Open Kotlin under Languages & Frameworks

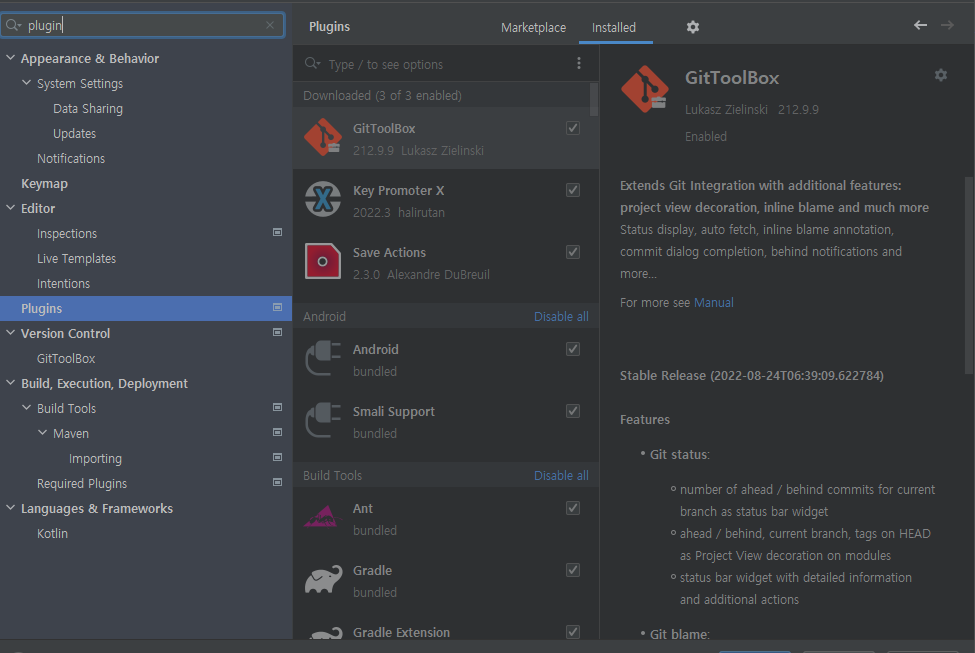point(52,534)
